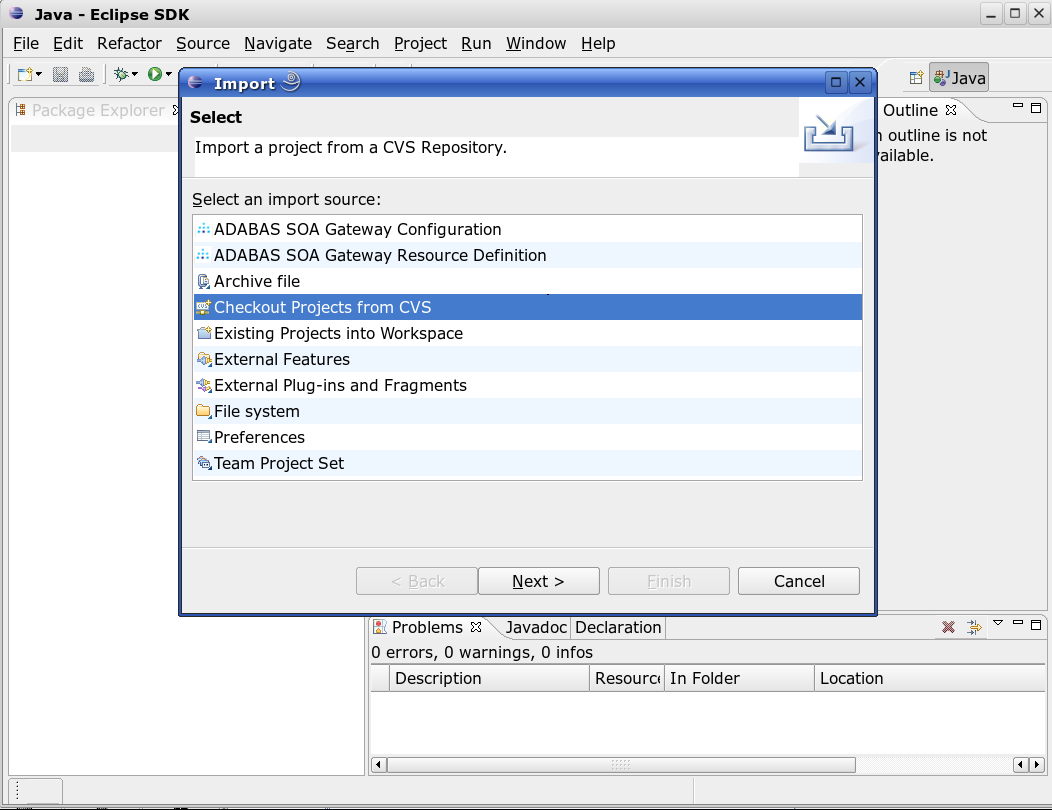The image size is (1052, 810).
Task: Open the Source menu
Action: tap(203, 44)
